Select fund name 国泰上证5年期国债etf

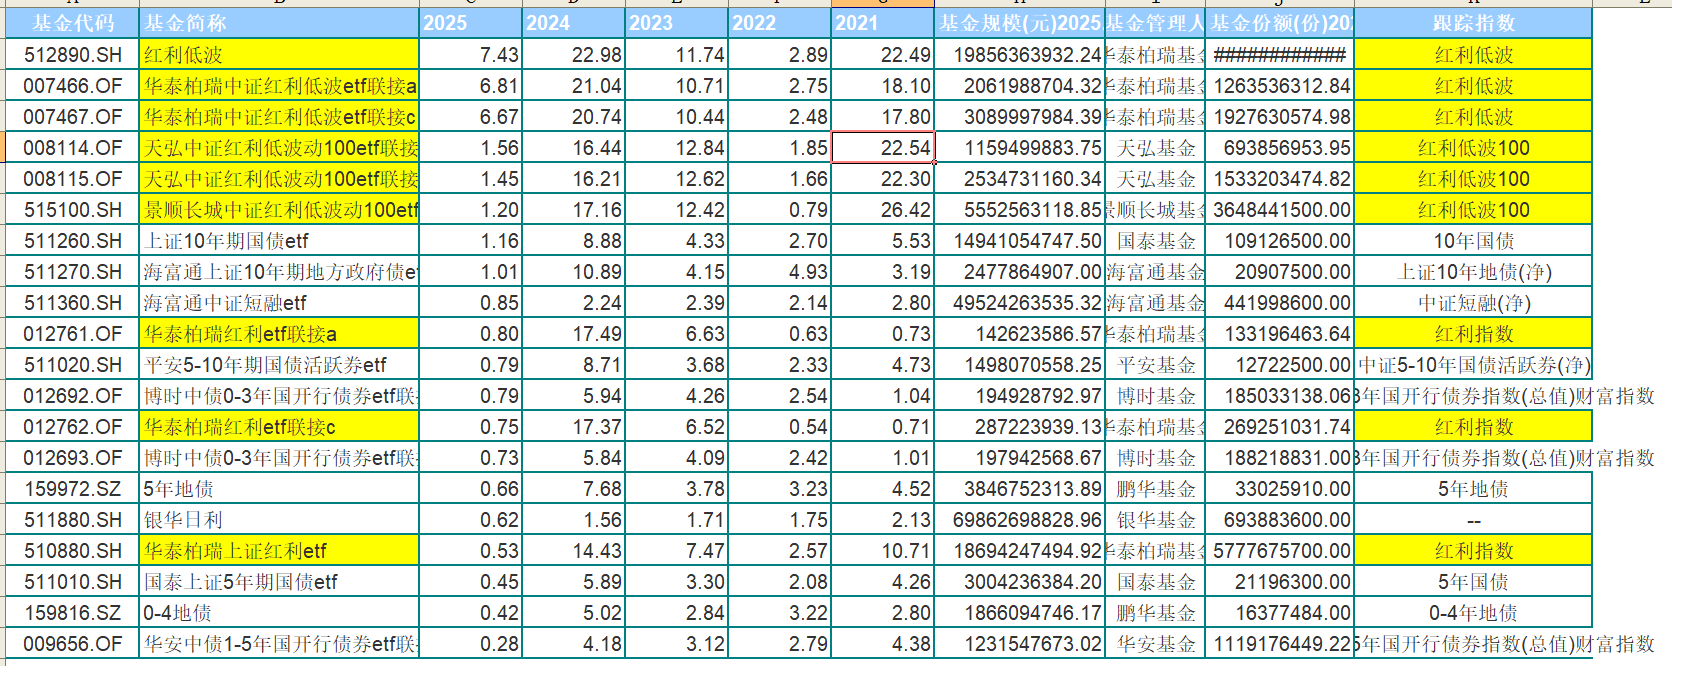coord(279,582)
